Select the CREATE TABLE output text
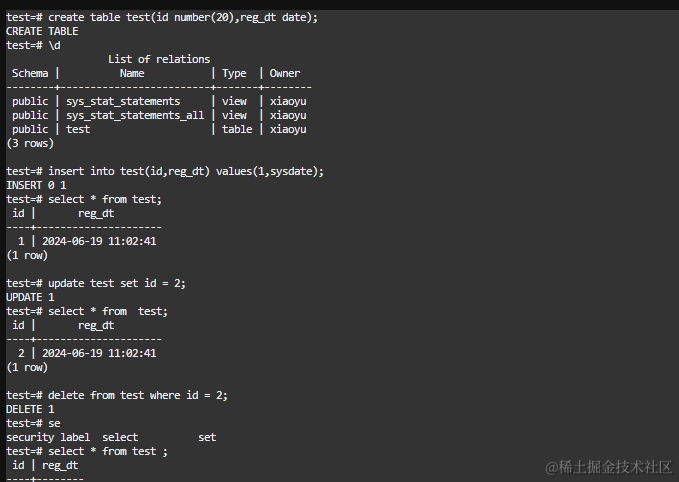Image resolution: width=679 pixels, height=482 pixels. tap(38, 31)
